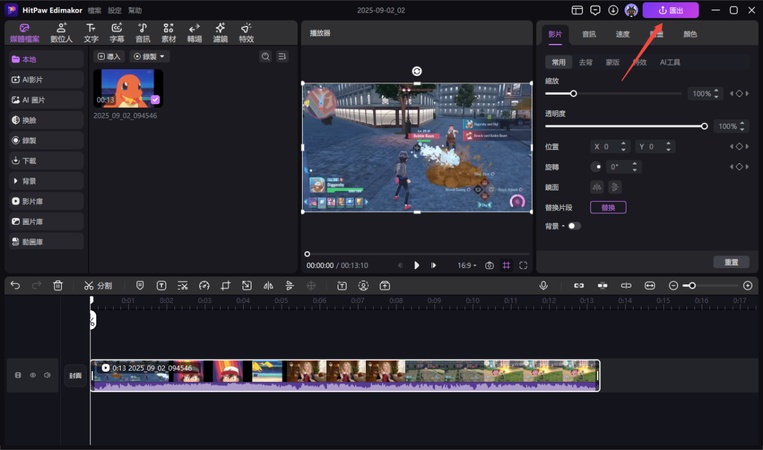Open the 濾鏡 filters tool
763x450 pixels.
(x=220, y=33)
